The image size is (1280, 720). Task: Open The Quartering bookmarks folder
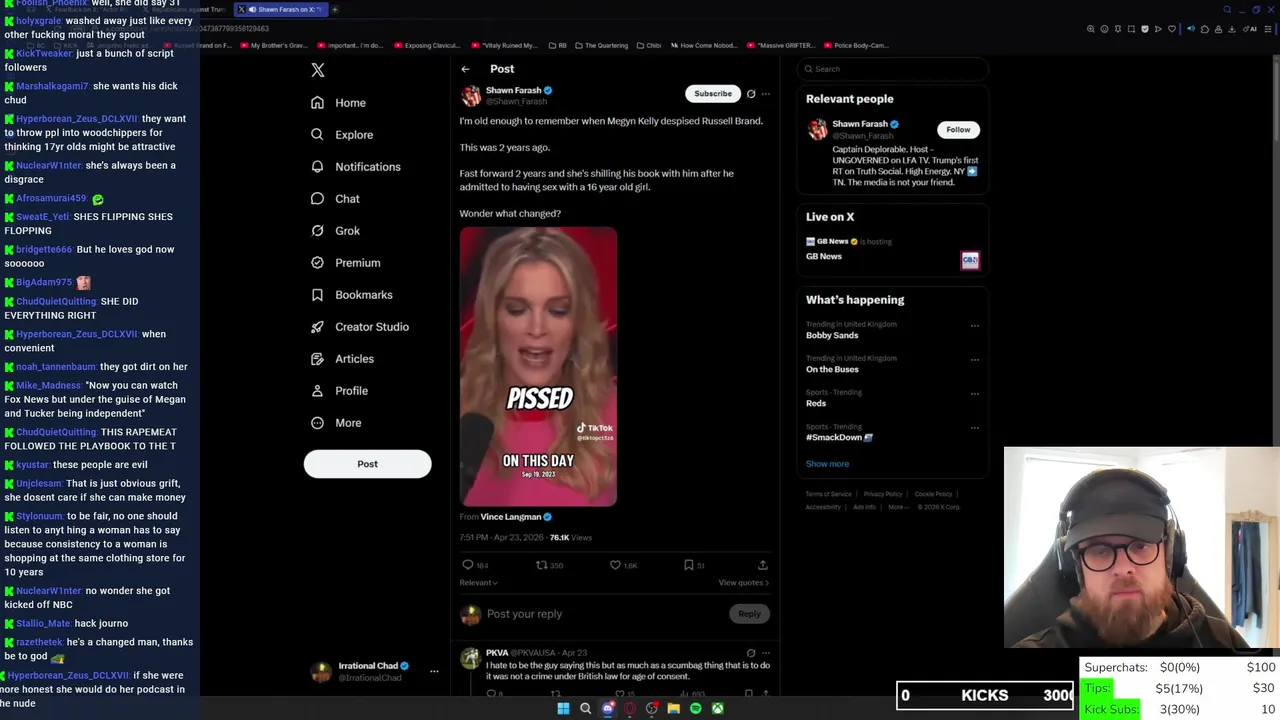coord(601,45)
